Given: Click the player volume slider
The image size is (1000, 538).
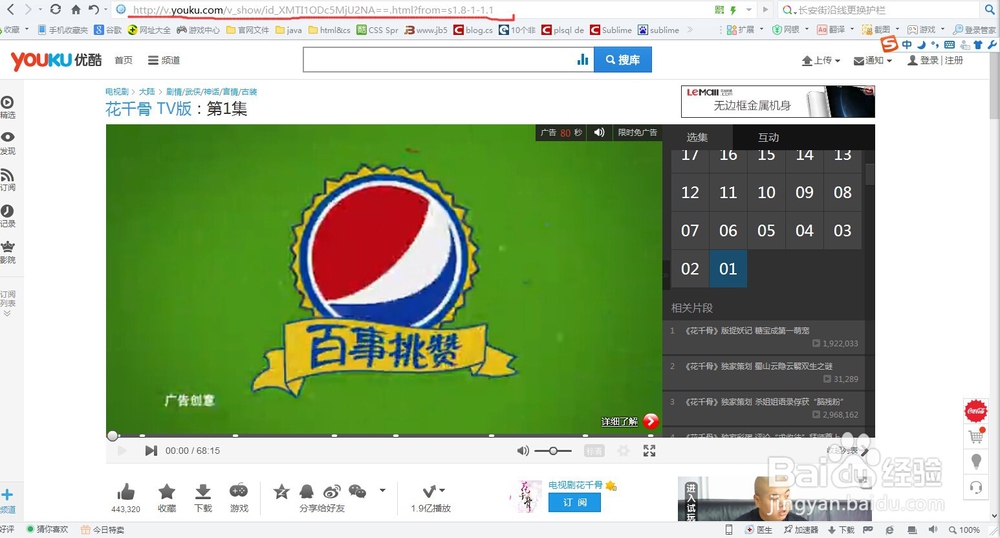Looking at the screenshot, I should click(x=552, y=451).
